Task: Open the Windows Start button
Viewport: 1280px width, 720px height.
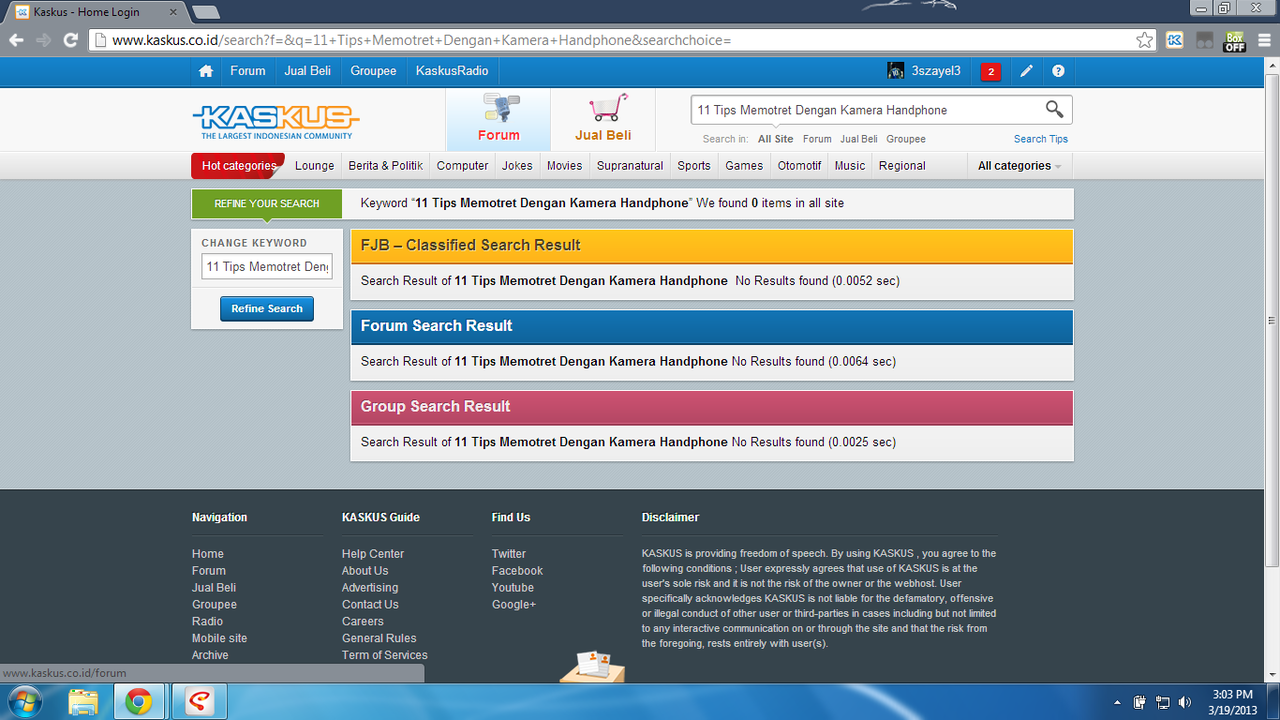Action: (24, 702)
